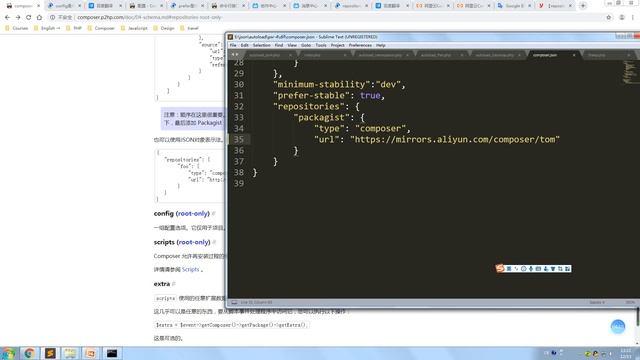Open the Goto menu in Sublime Text
Image resolution: width=640 pixels, height=360 pixels.
click(306, 45)
